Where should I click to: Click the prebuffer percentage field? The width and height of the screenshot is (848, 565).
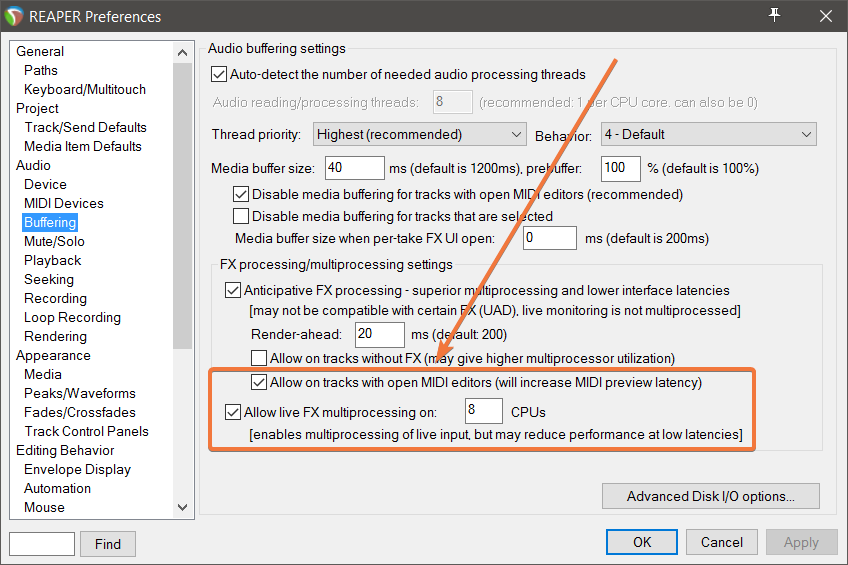click(x=621, y=168)
